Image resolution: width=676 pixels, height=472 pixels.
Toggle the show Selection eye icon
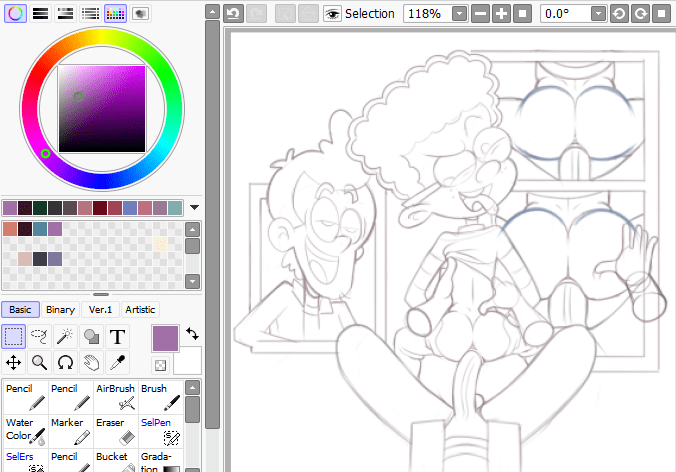[x=332, y=14]
